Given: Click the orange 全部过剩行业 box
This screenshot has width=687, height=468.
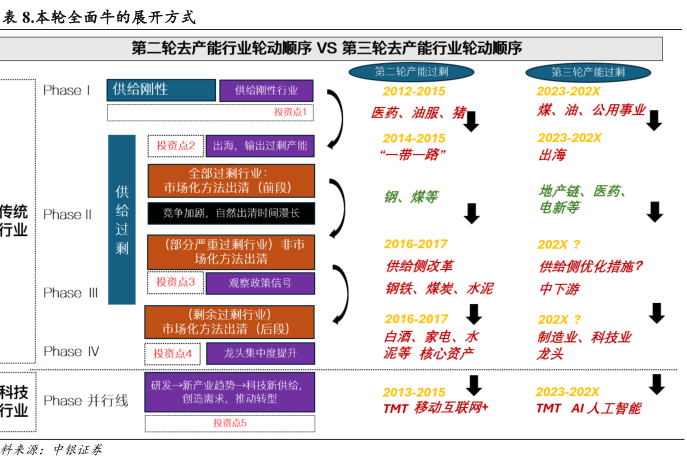Looking at the screenshot, I should pyautogui.click(x=231, y=180).
